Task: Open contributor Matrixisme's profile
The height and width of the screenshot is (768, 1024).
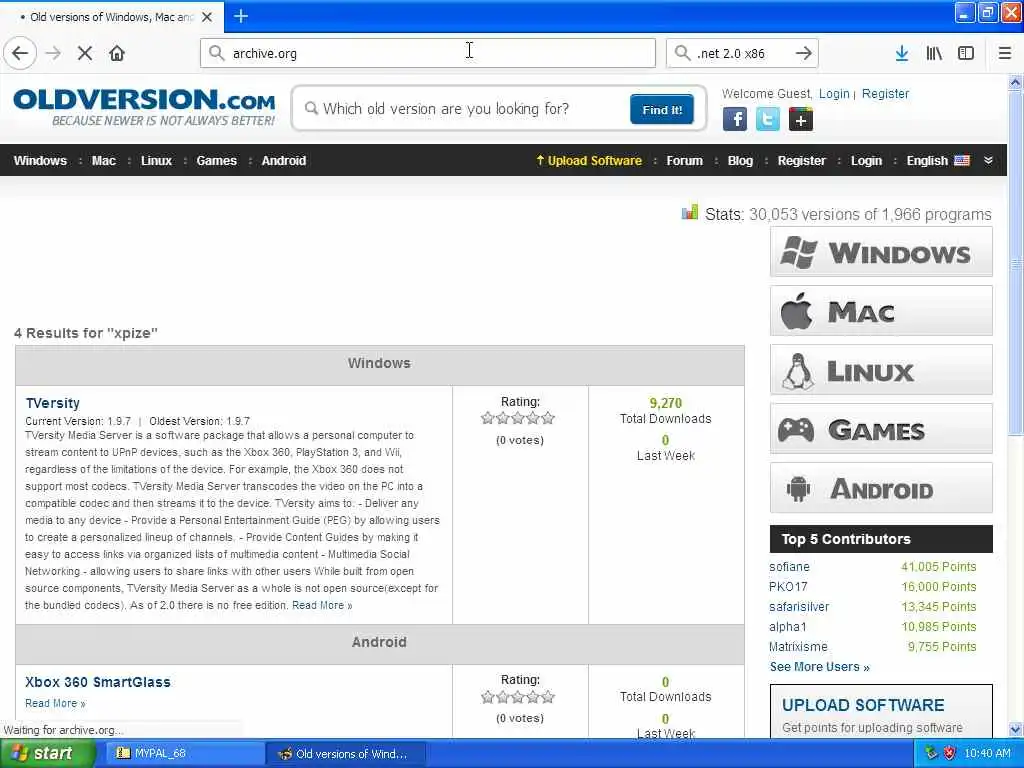Action: coord(798,647)
